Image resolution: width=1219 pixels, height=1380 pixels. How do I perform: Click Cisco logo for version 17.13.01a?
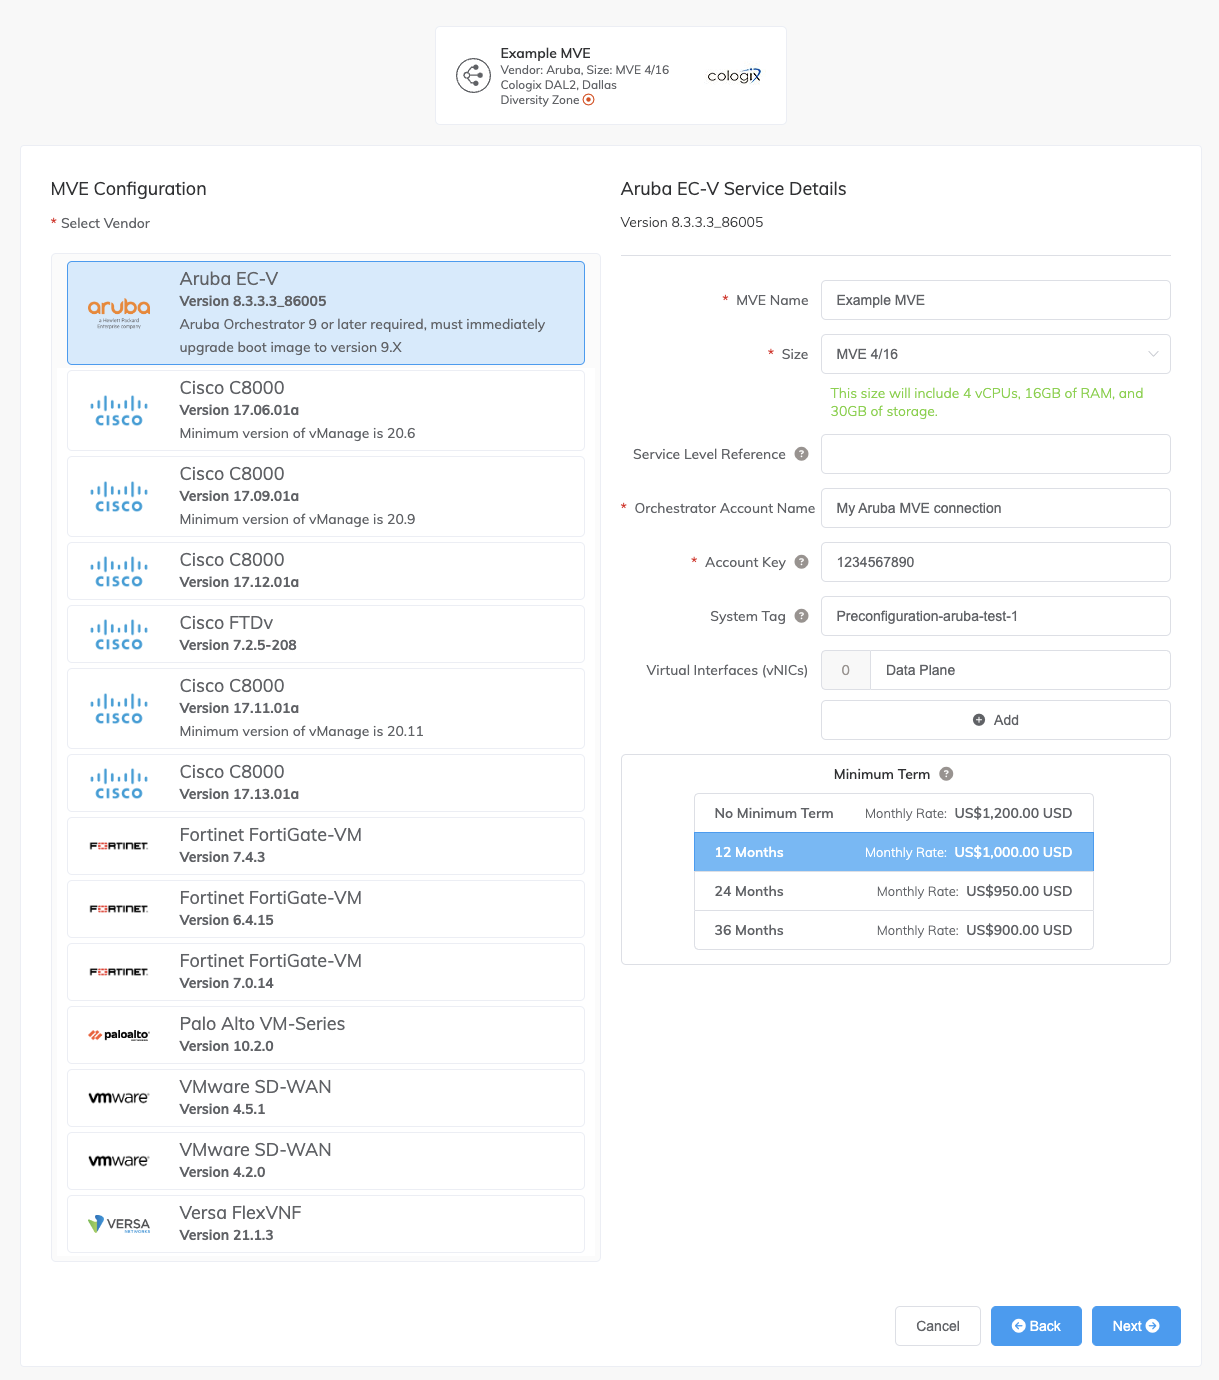click(119, 784)
